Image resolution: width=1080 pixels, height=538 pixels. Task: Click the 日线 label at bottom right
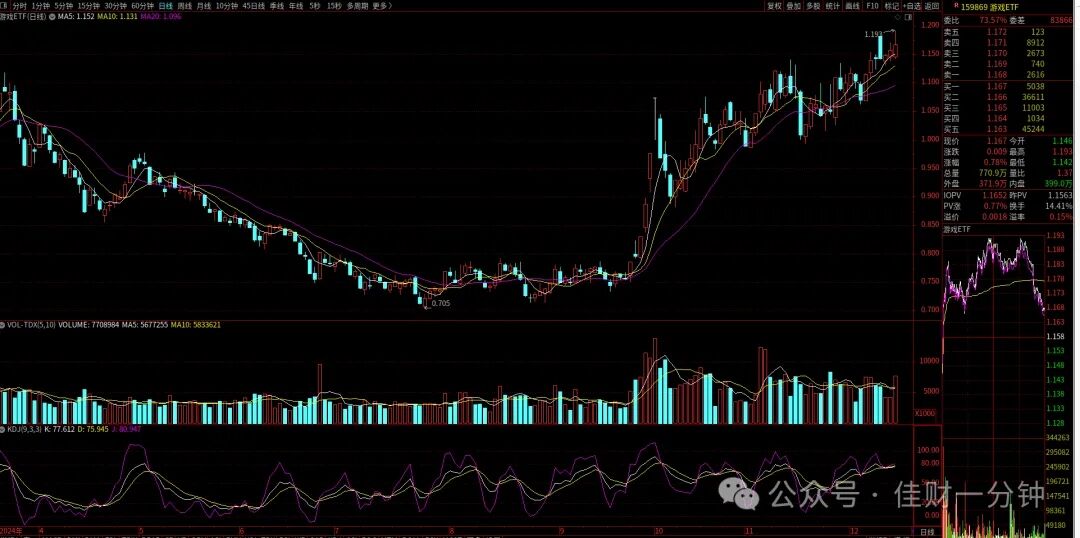(x=928, y=532)
